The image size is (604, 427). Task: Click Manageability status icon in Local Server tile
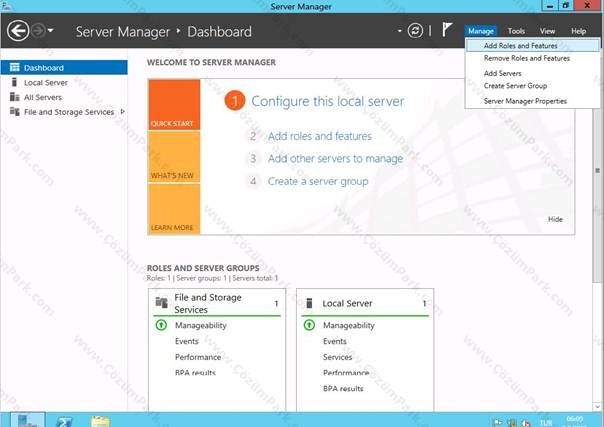309,325
